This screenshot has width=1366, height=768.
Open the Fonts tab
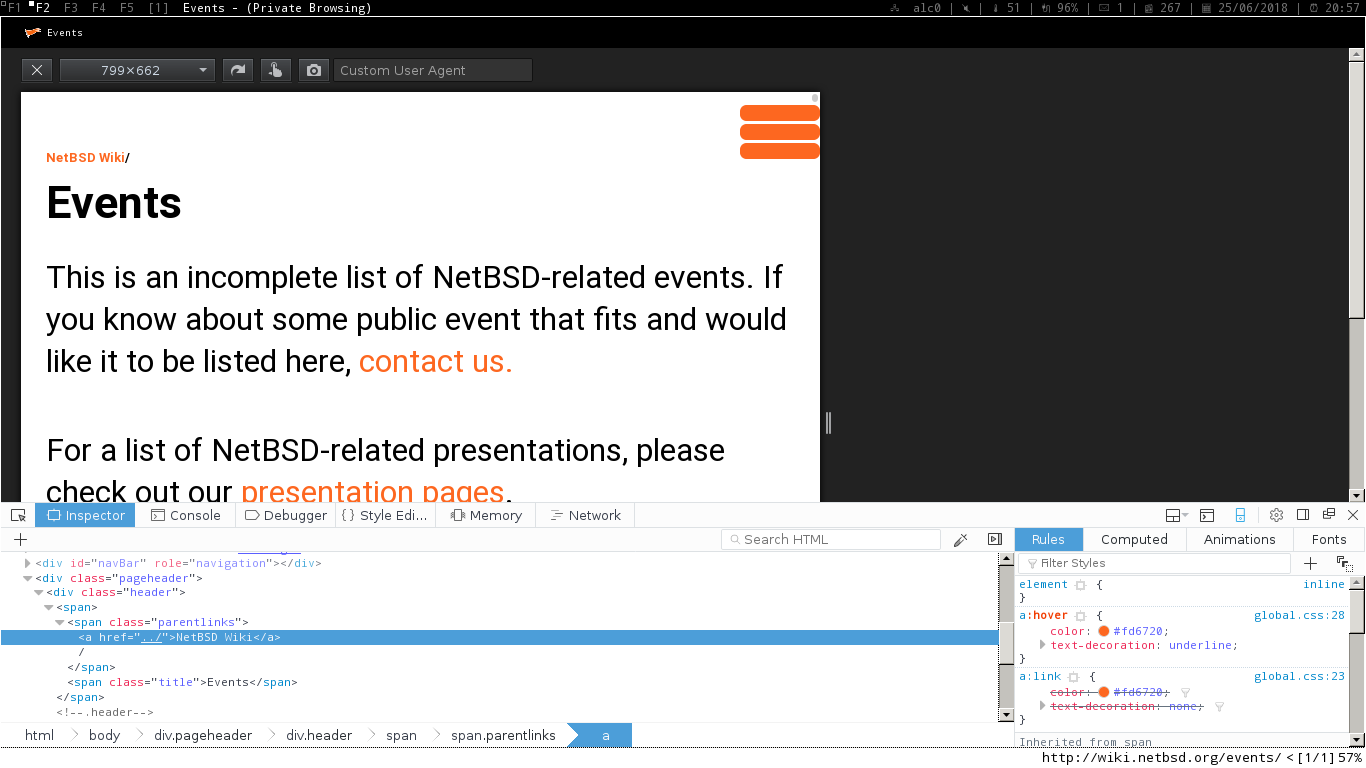click(1329, 539)
